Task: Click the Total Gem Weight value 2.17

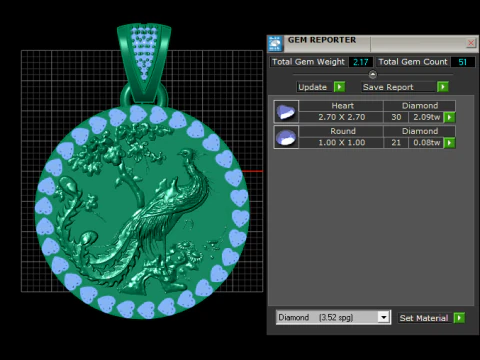Action: click(361, 62)
